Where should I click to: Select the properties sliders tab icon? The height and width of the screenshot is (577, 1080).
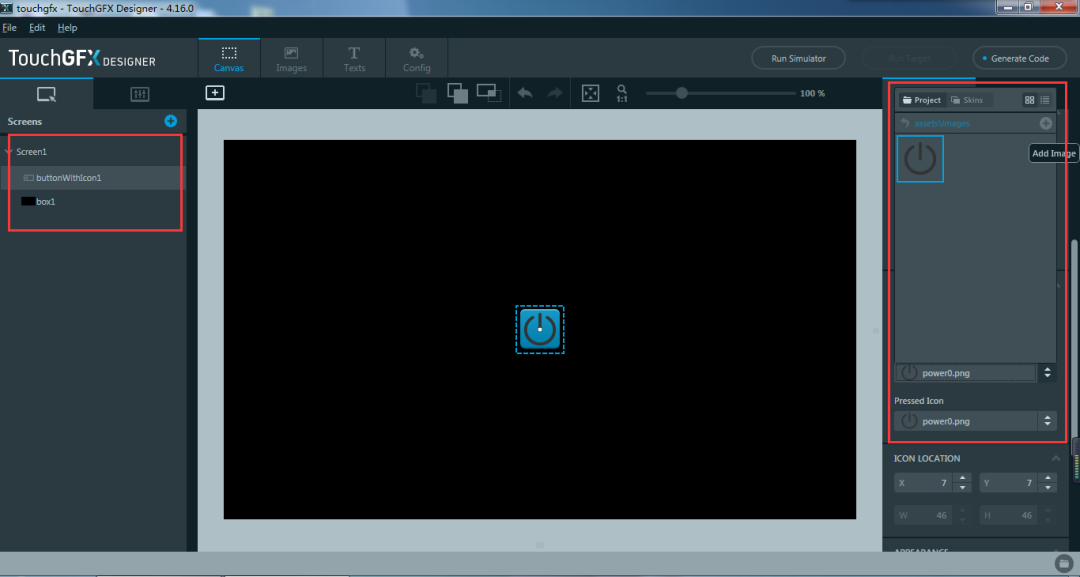point(139,93)
